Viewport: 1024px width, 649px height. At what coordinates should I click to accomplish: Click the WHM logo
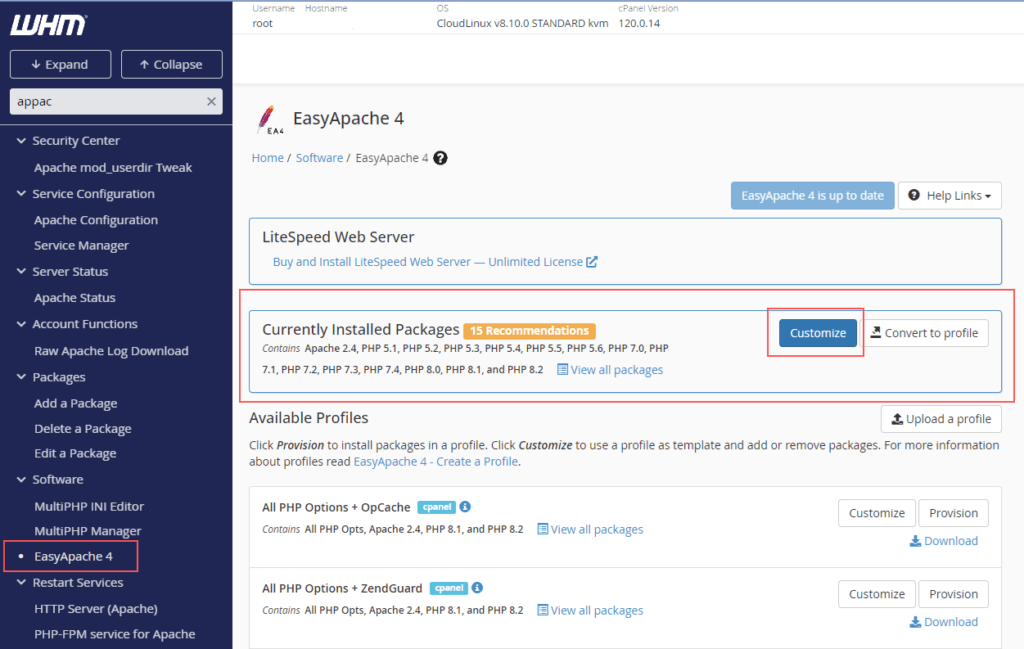point(48,25)
